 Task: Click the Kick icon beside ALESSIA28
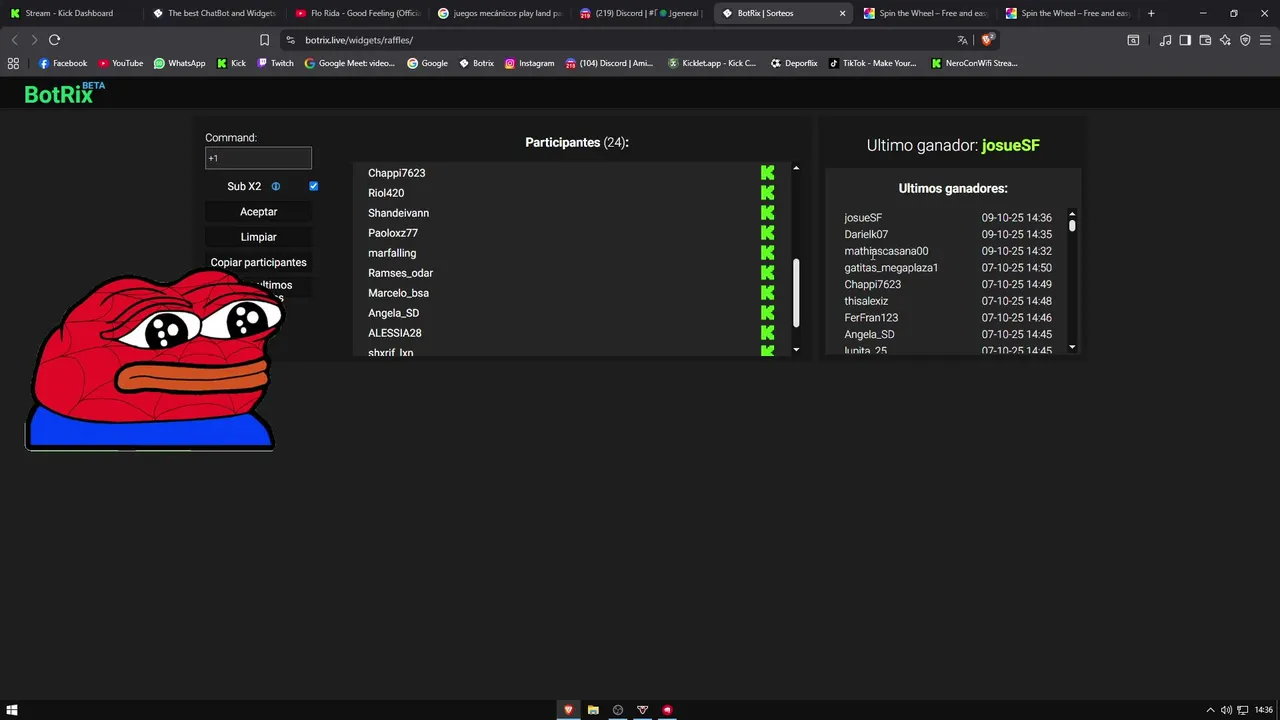tap(767, 333)
